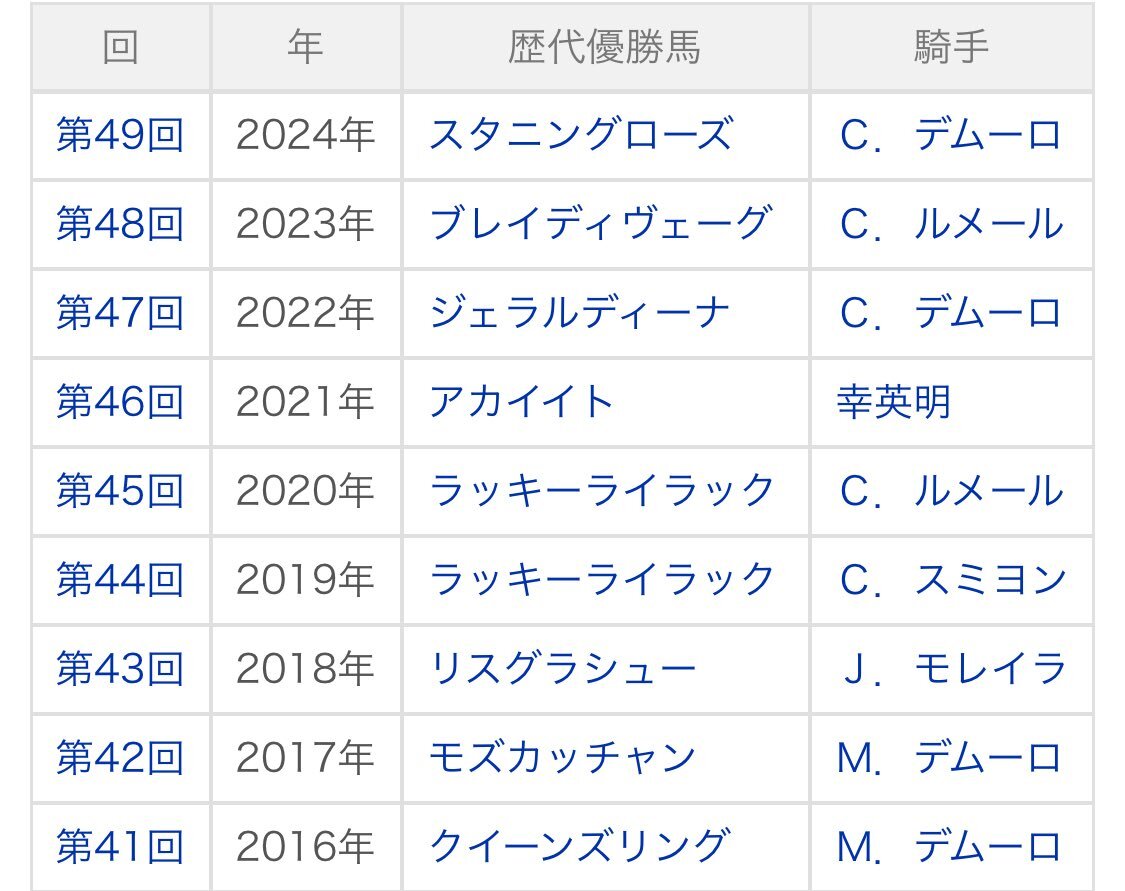Open the 第41回 race result link
This screenshot has width=1125, height=891.
coord(120,847)
